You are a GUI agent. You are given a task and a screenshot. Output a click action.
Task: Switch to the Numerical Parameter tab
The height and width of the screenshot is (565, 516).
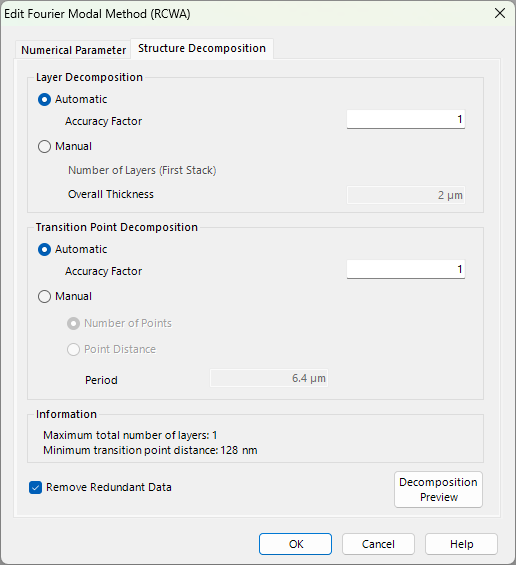pos(73,50)
